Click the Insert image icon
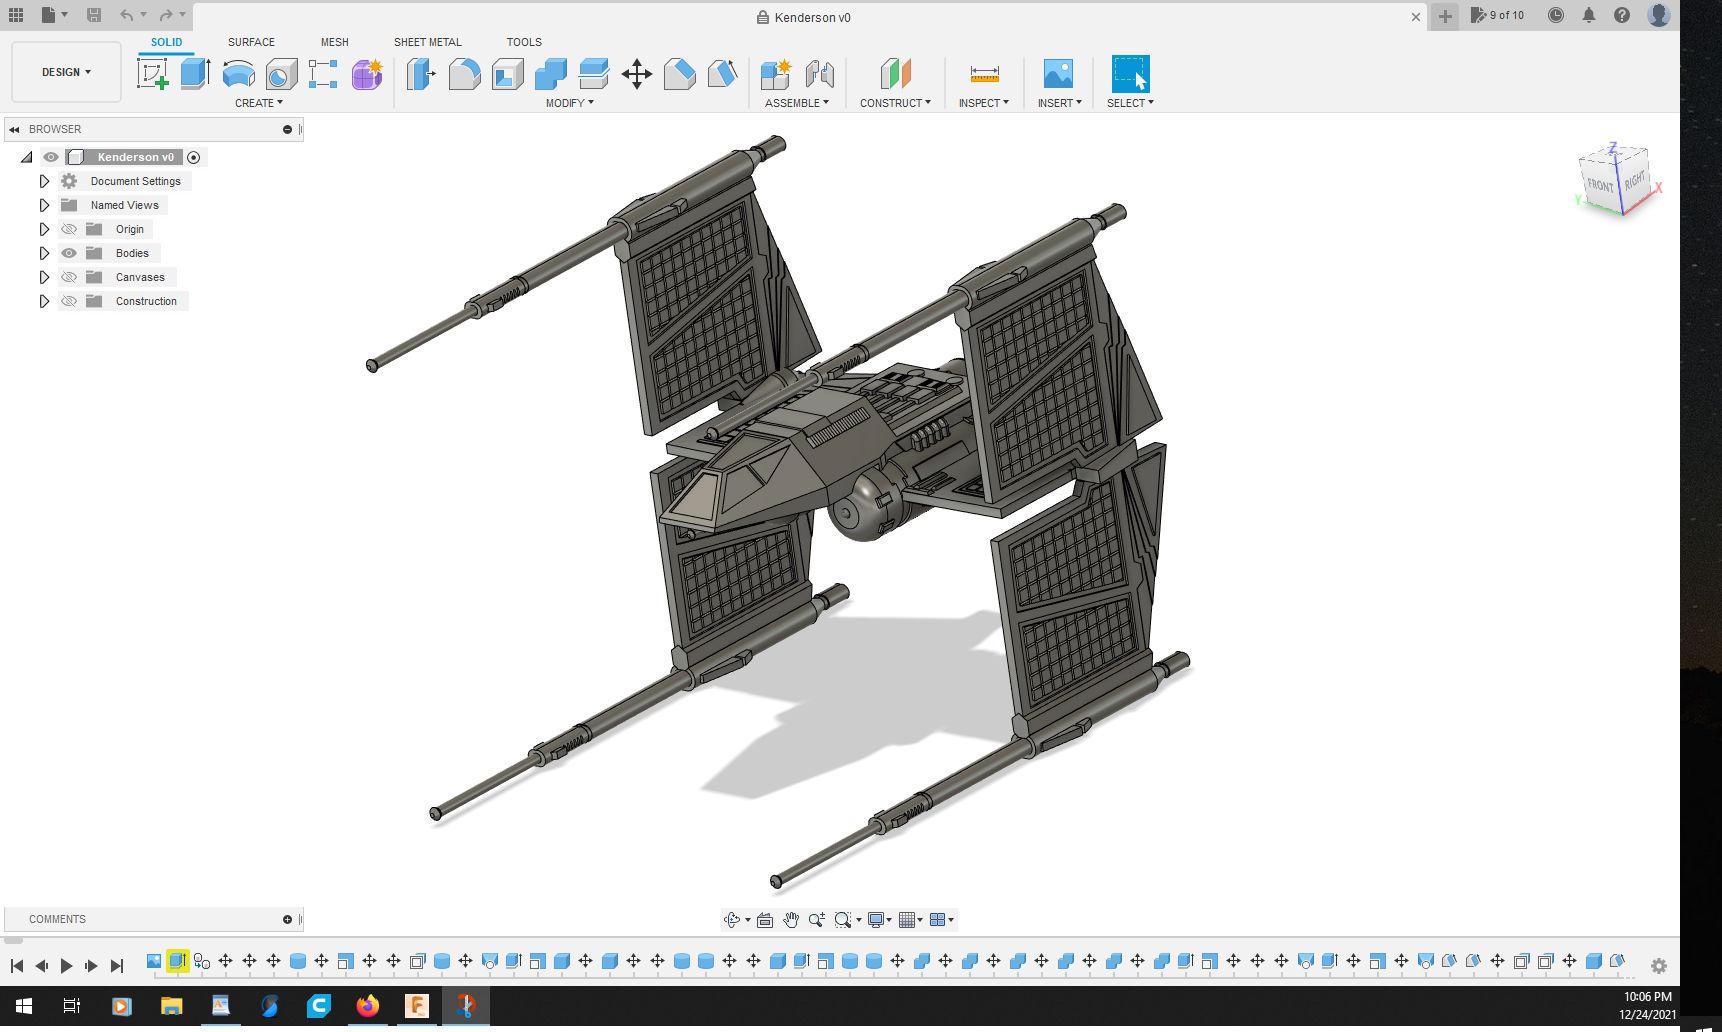The width and height of the screenshot is (1722, 1032). (1058, 74)
